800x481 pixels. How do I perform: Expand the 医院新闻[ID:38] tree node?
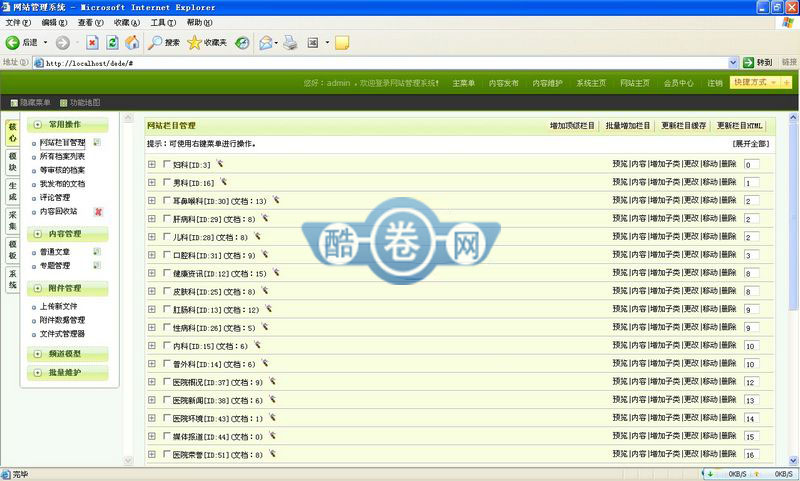tap(152, 400)
